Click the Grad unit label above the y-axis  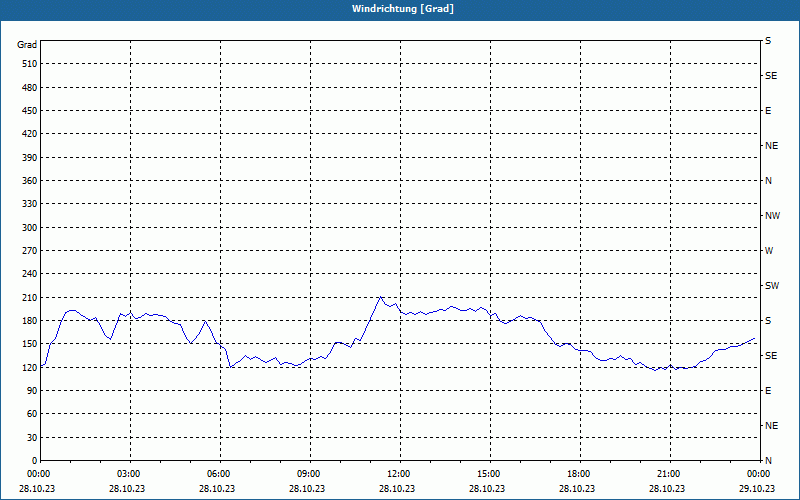tap(27, 45)
